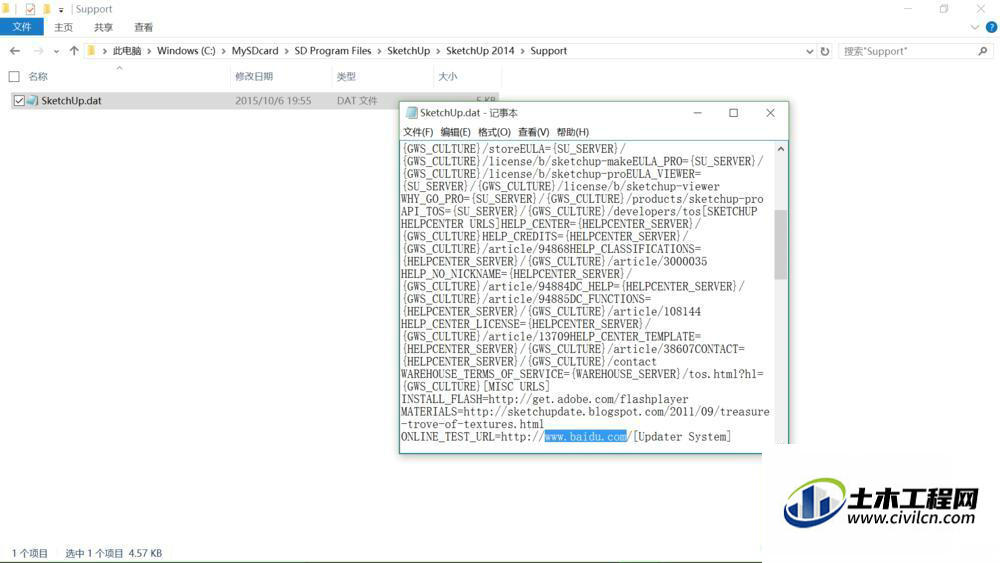Click SketchUp in the address breadcrumb
The height and width of the screenshot is (563, 1000).
(x=409, y=51)
